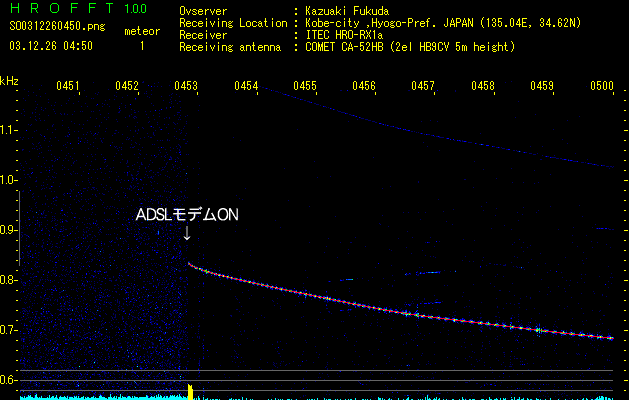This screenshot has width=629, height=400.
Task: Click the down arrow under ADSL annotation
Action: tap(187, 233)
